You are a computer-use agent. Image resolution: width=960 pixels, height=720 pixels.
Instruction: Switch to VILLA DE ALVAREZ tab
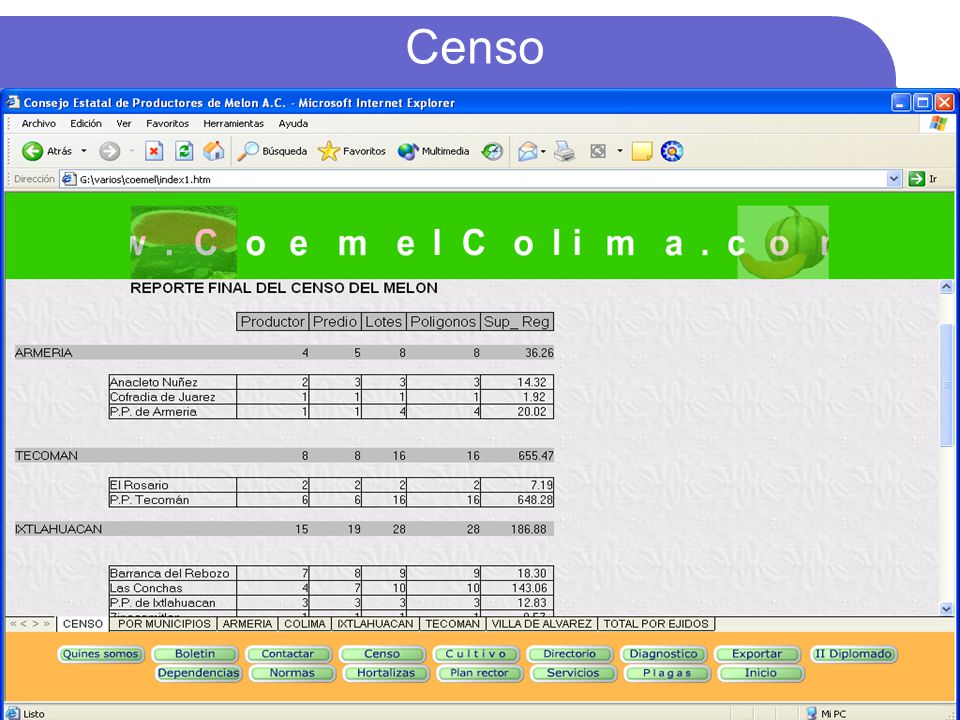tap(542, 624)
